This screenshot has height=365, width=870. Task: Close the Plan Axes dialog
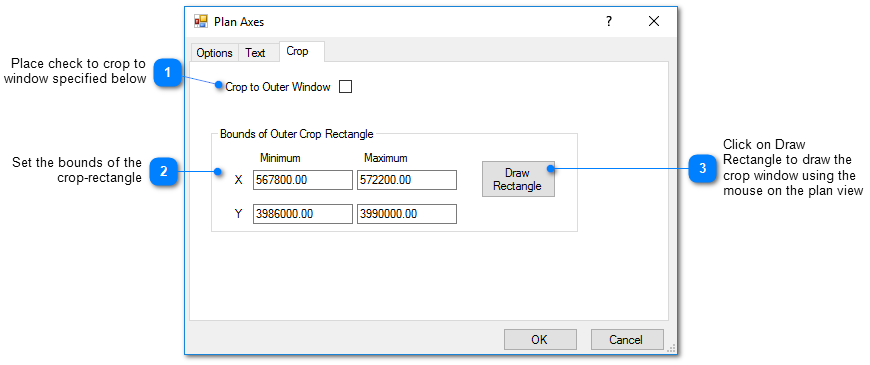[654, 22]
